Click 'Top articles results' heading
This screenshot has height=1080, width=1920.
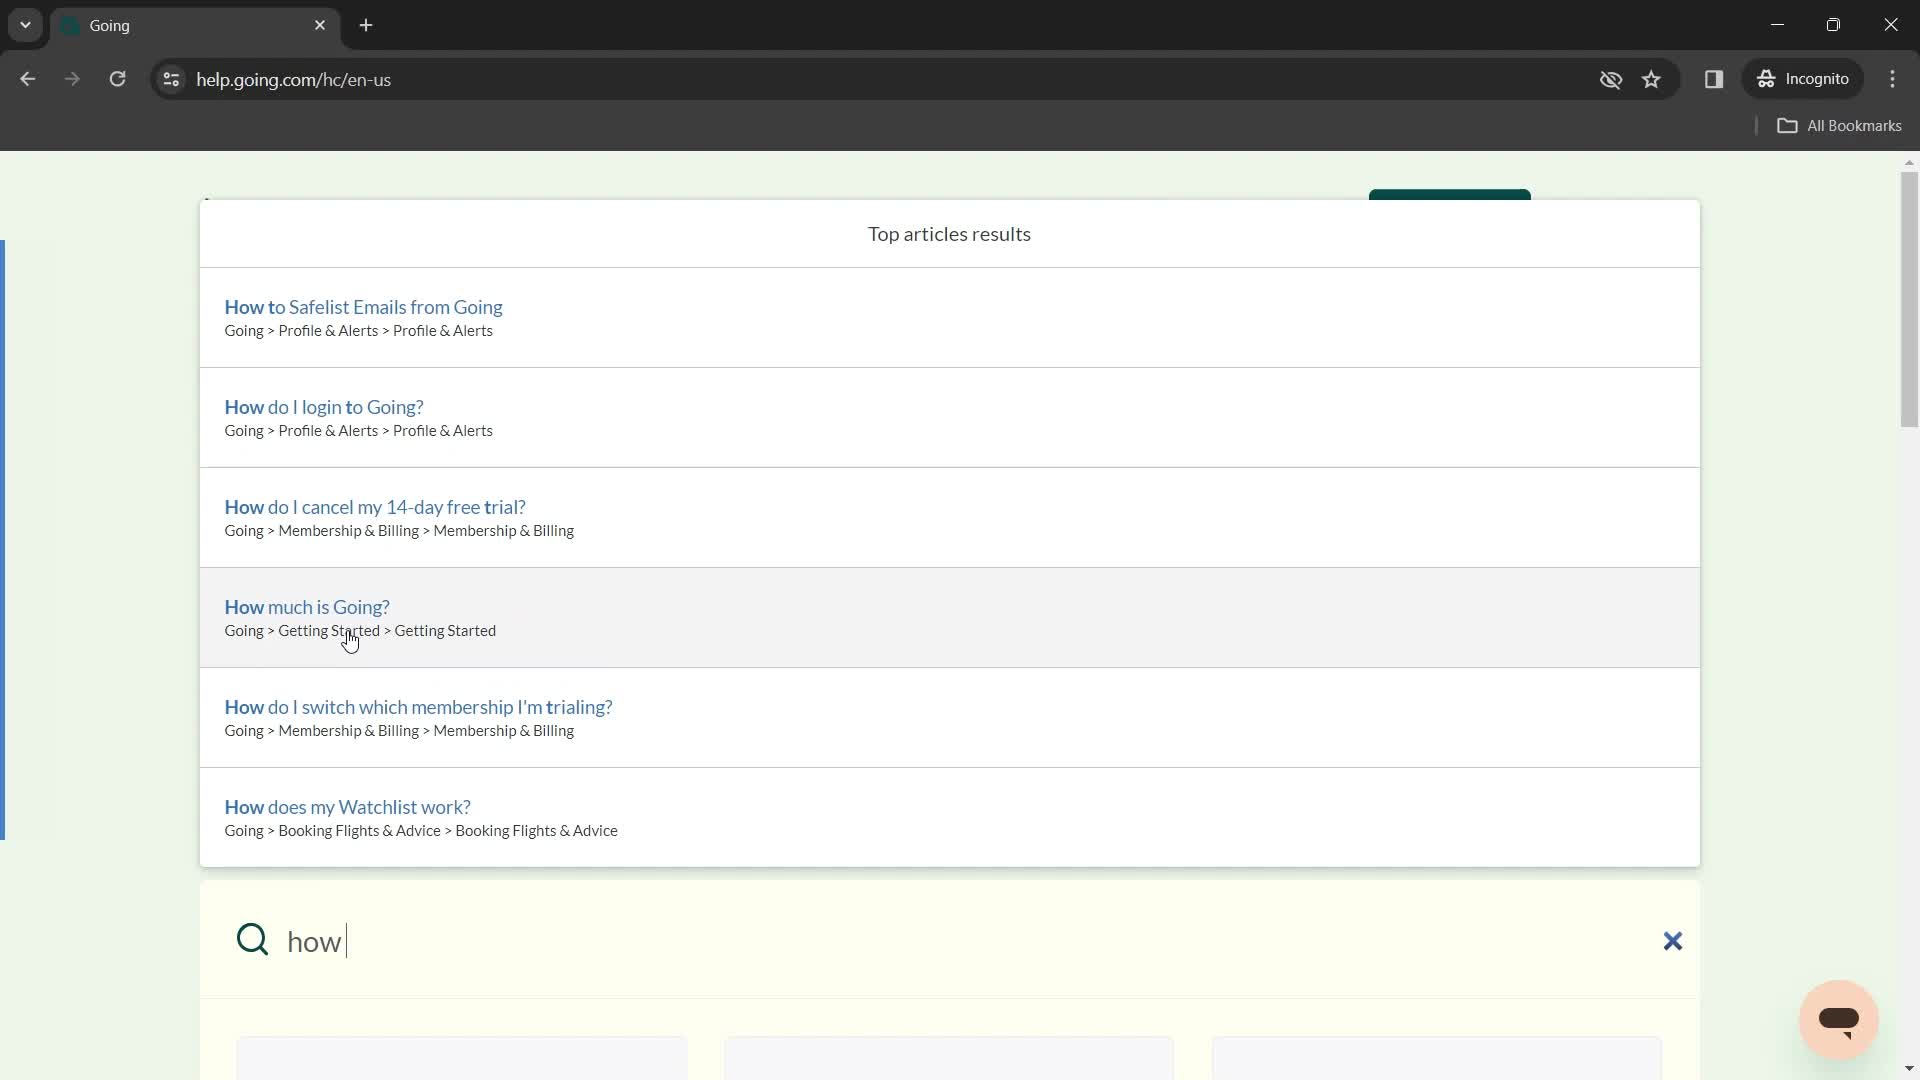click(x=949, y=234)
